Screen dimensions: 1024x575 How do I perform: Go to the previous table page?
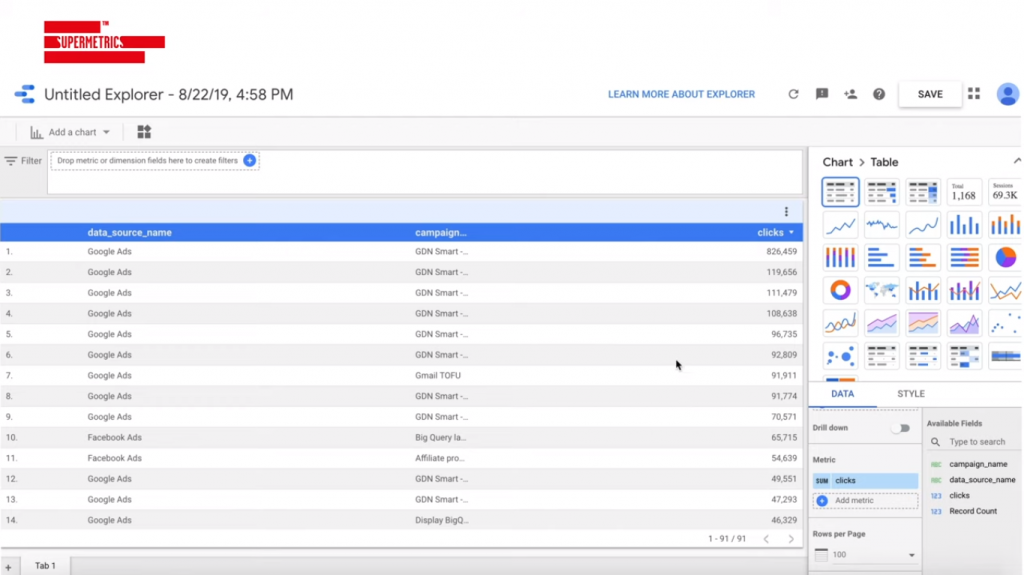pyautogui.click(x=766, y=539)
